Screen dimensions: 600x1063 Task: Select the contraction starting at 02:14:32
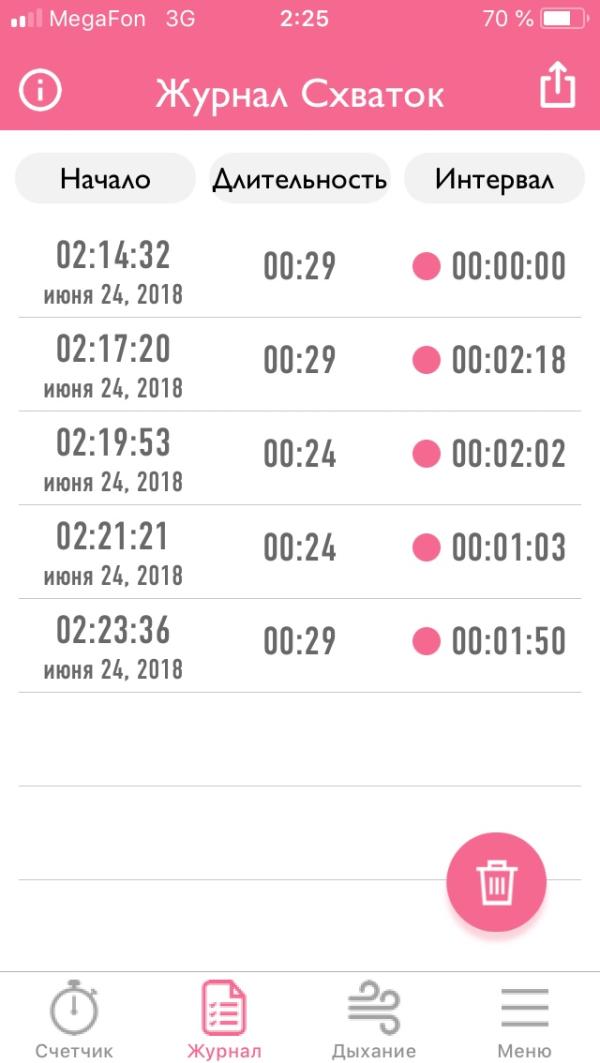113,270
